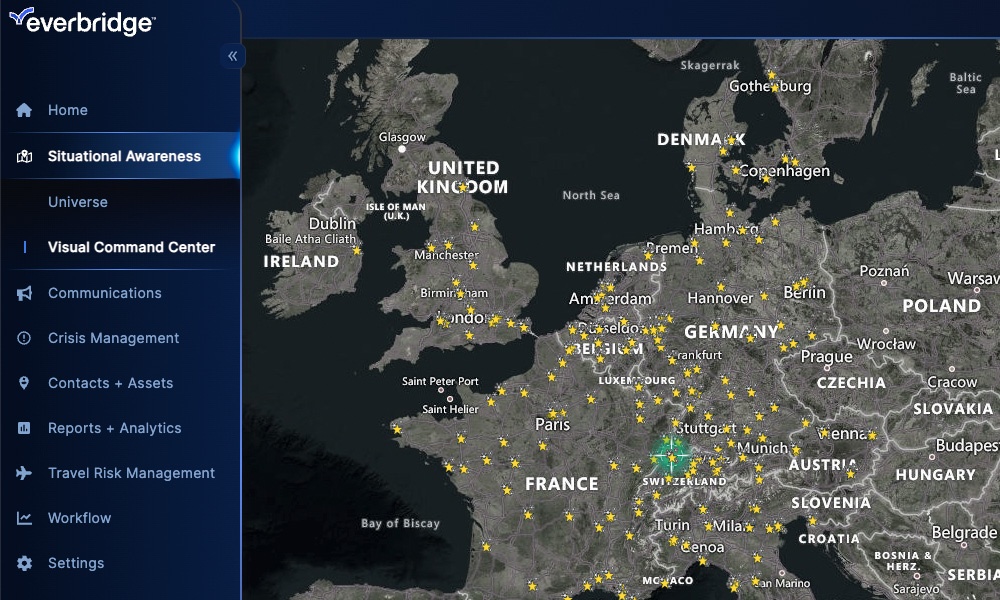
Task: Click the Bay of Biscay label
Action: coord(401,523)
